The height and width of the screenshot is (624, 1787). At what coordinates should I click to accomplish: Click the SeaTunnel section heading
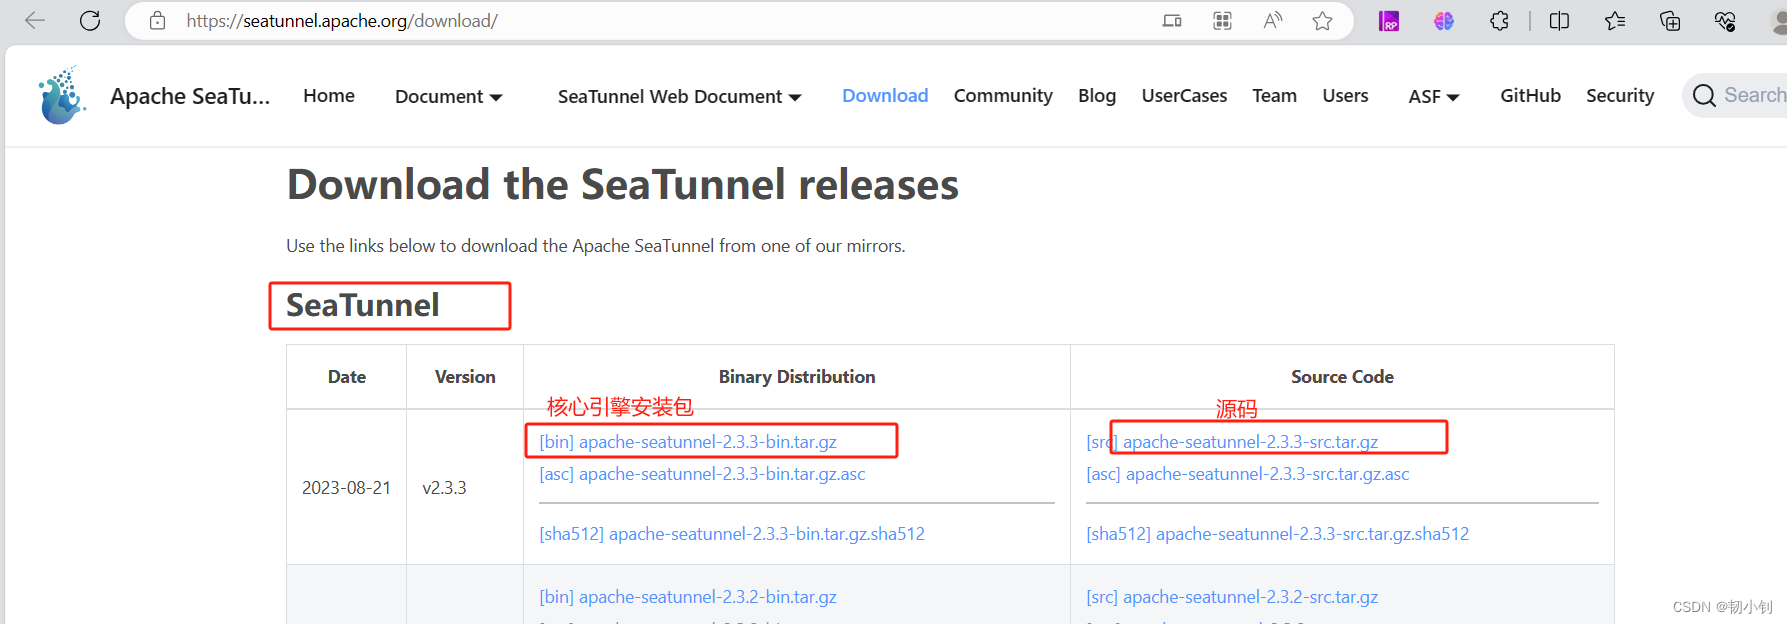point(363,305)
